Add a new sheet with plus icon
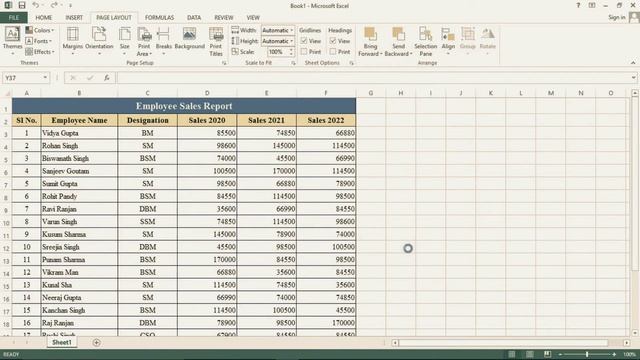The width and height of the screenshot is (640, 360). click(96, 342)
